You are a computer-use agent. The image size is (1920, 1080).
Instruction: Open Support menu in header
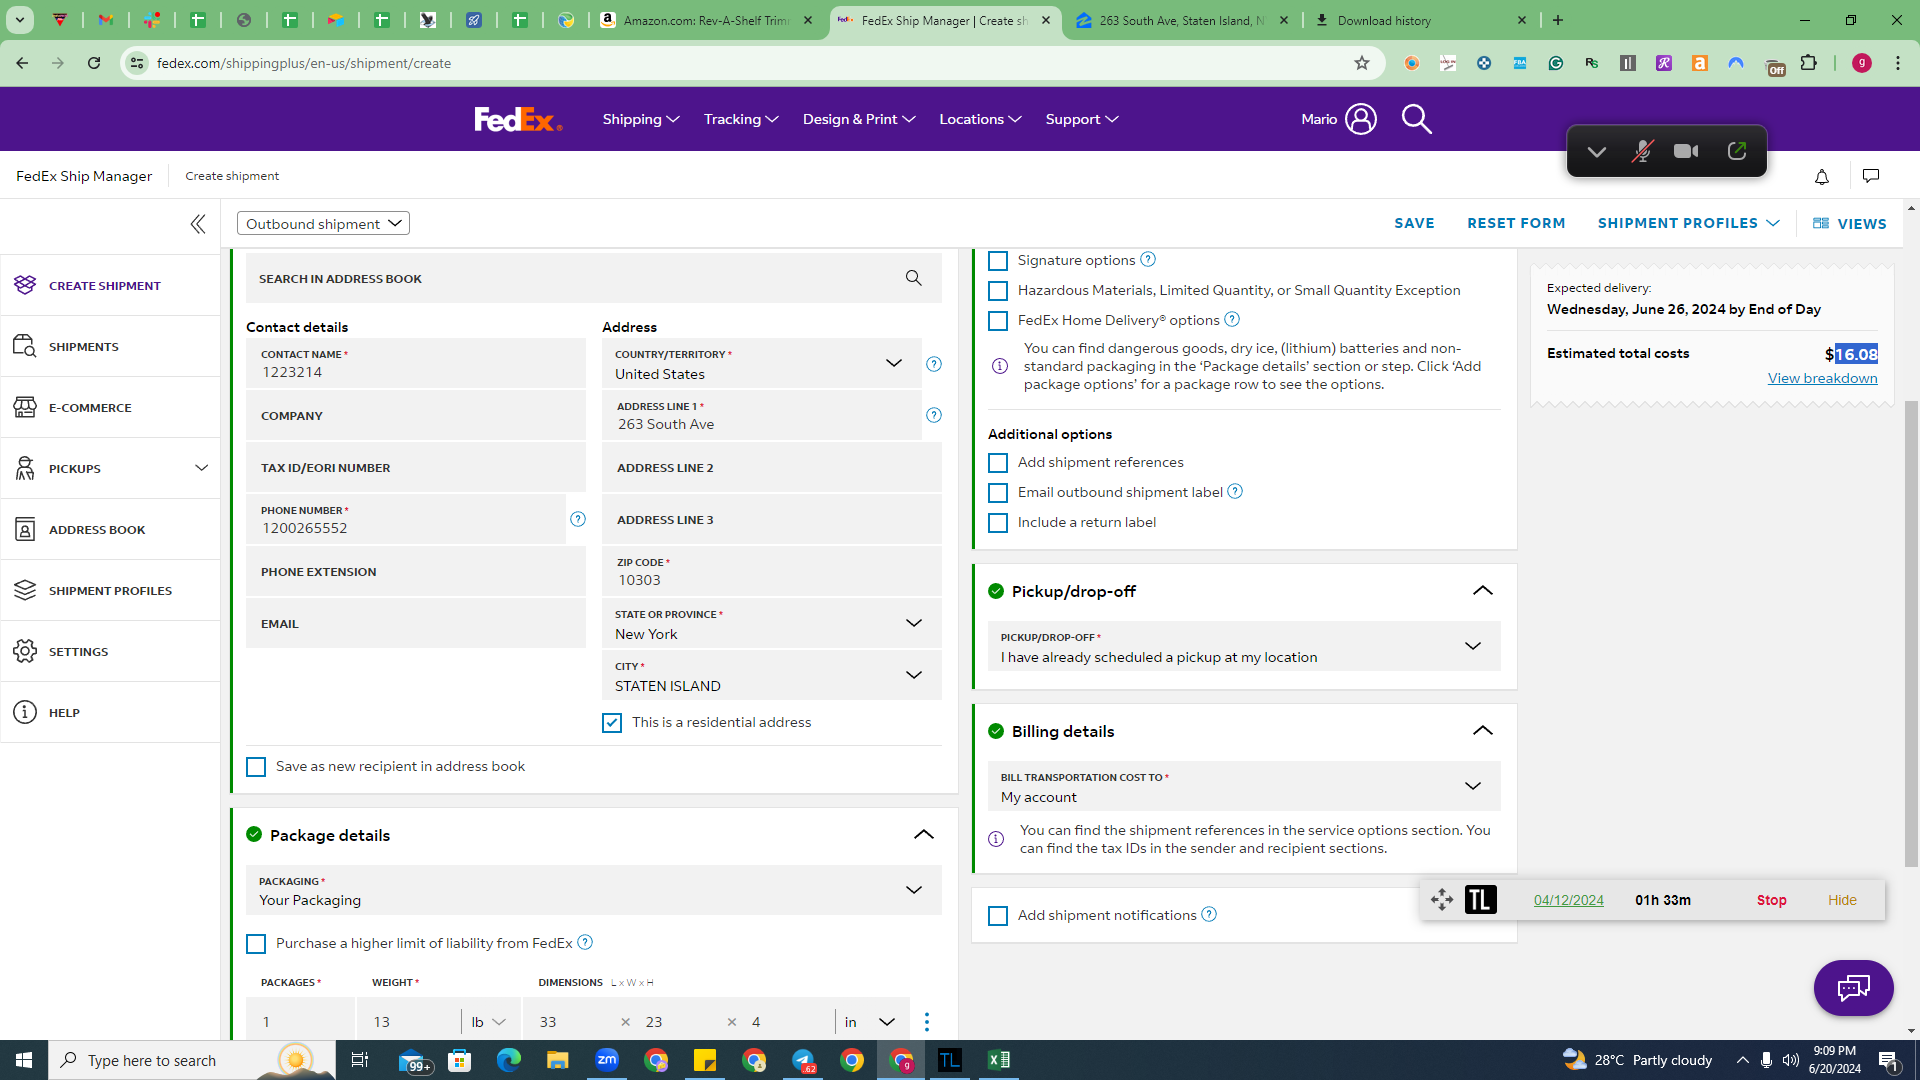click(1082, 119)
